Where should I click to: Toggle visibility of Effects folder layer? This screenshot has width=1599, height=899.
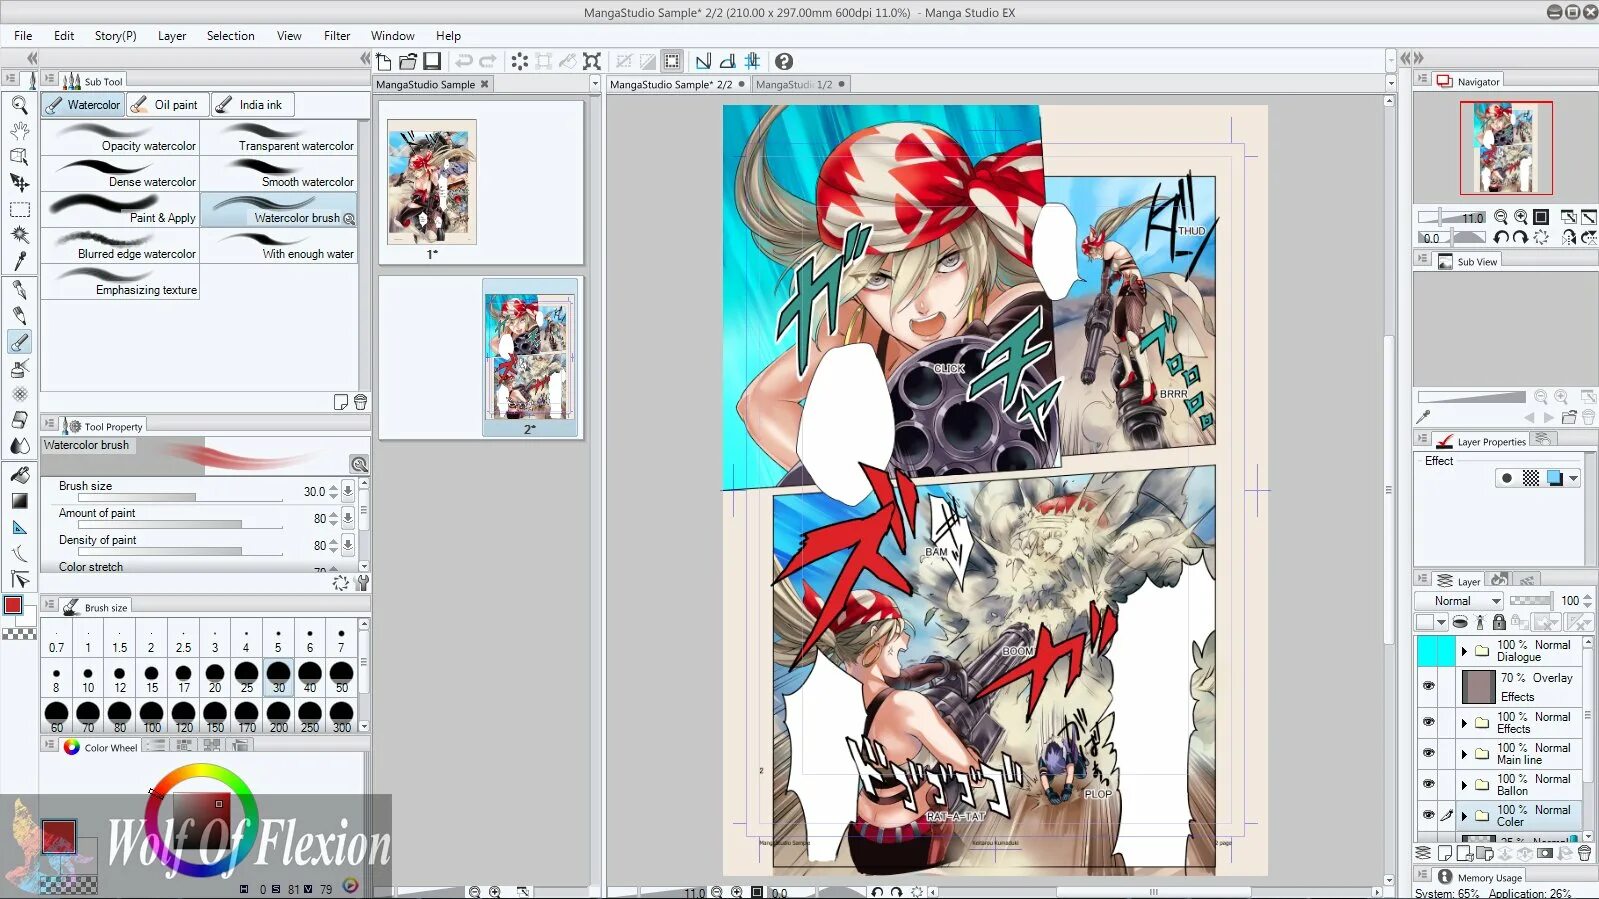pos(1428,722)
